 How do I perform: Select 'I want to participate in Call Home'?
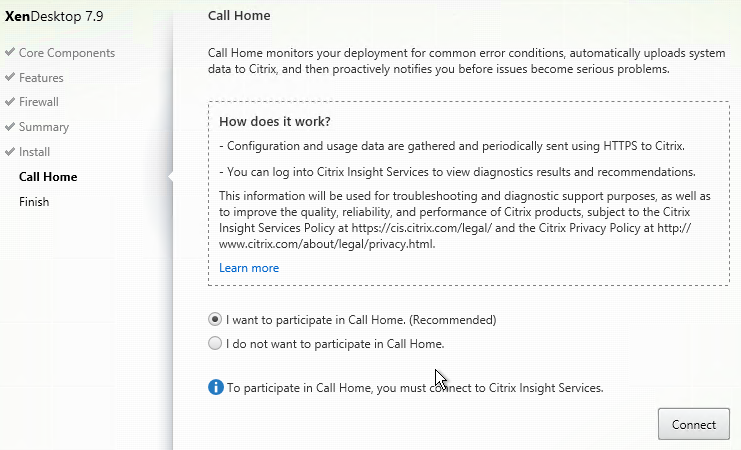[215, 319]
